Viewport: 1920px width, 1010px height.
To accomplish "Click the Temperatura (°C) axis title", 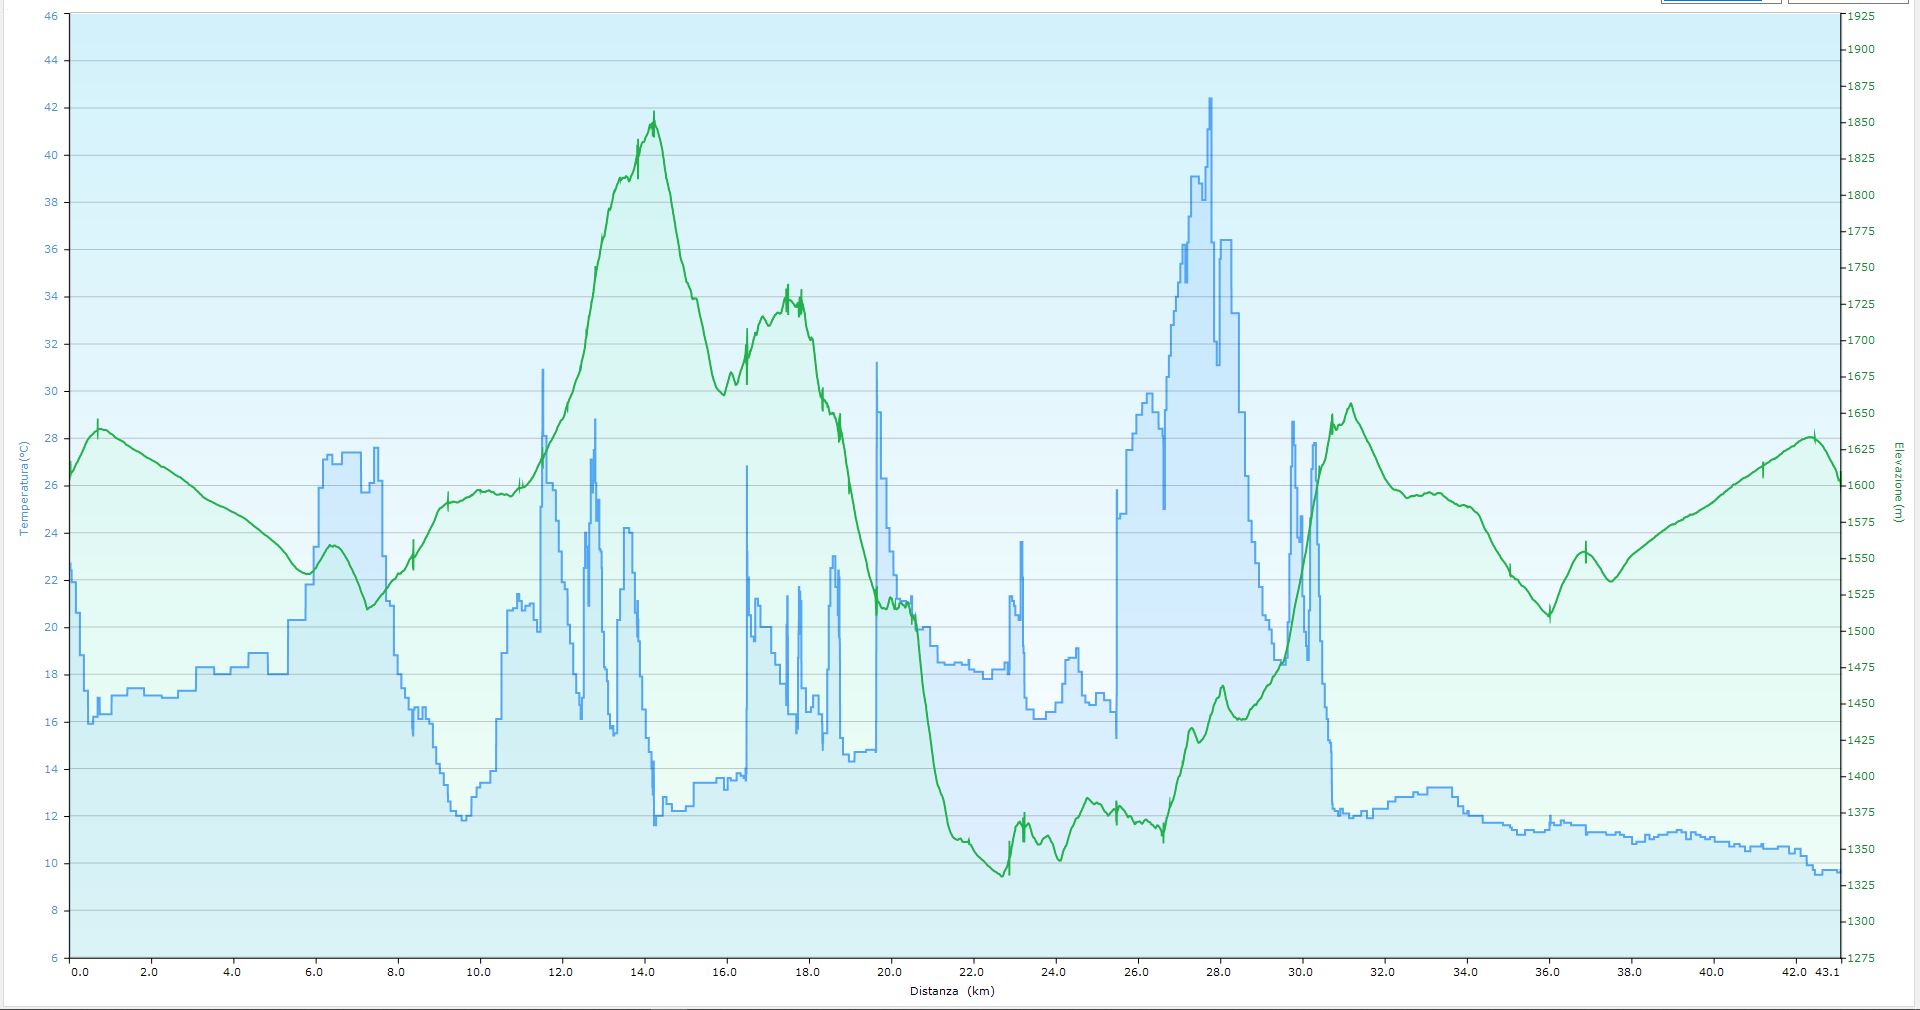I will tap(23, 489).
